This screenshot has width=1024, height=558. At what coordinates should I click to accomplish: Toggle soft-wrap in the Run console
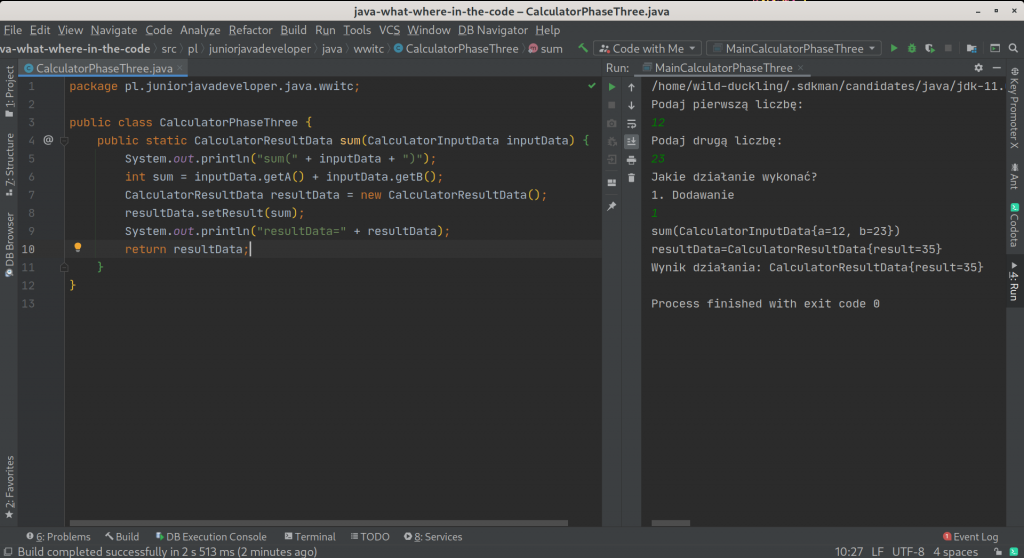coord(631,123)
